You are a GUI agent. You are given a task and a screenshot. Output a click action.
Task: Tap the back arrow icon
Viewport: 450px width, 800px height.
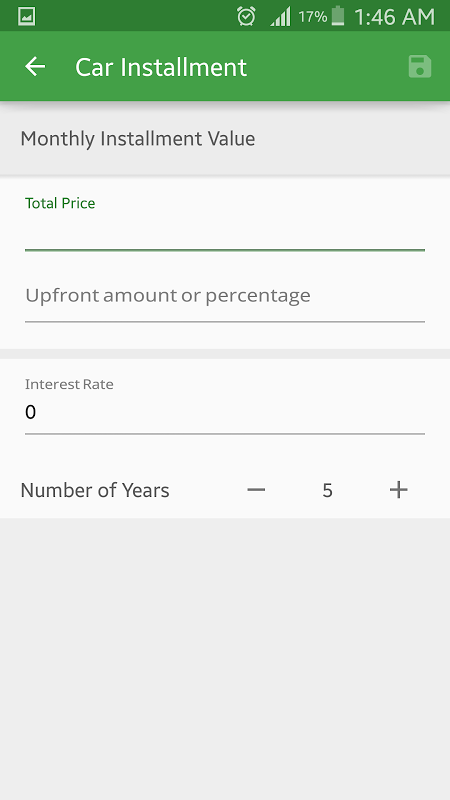pos(35,66)
